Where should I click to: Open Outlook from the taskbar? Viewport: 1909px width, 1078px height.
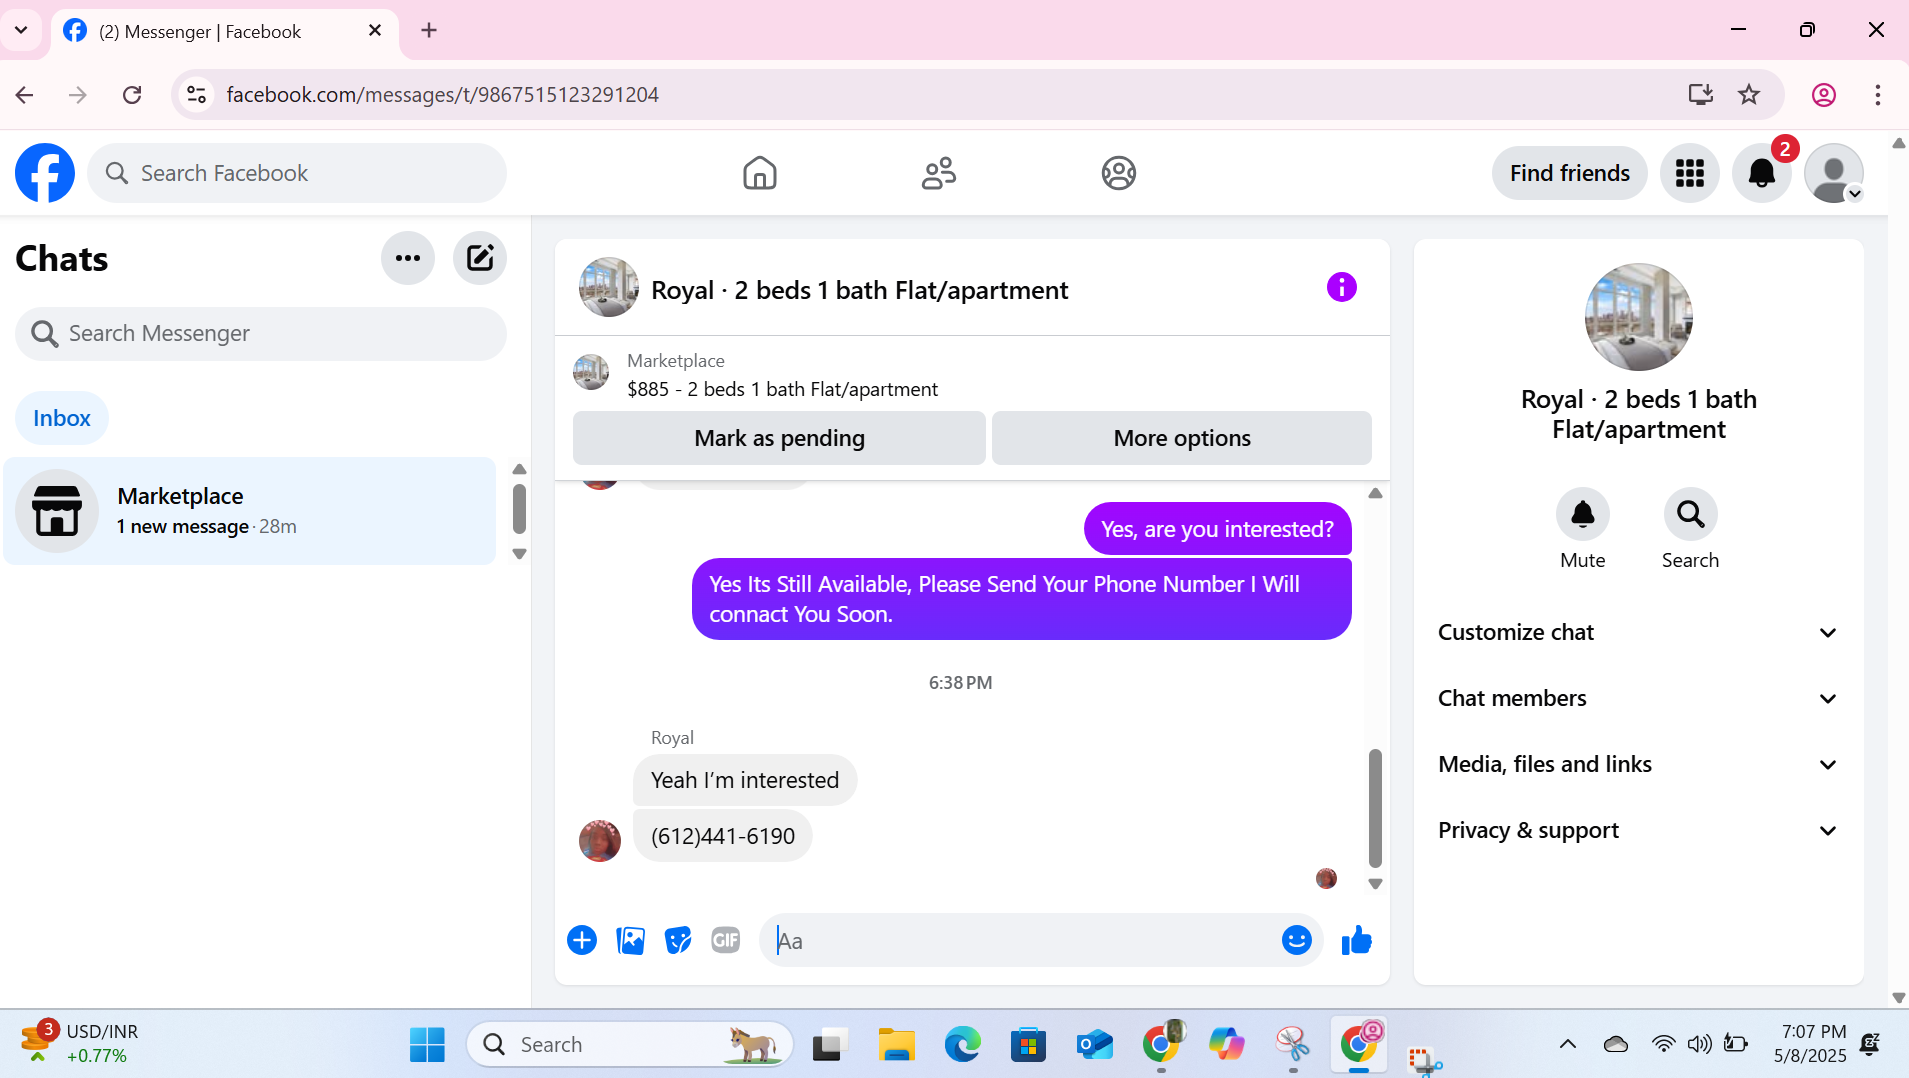(x=1094, y=1044)
